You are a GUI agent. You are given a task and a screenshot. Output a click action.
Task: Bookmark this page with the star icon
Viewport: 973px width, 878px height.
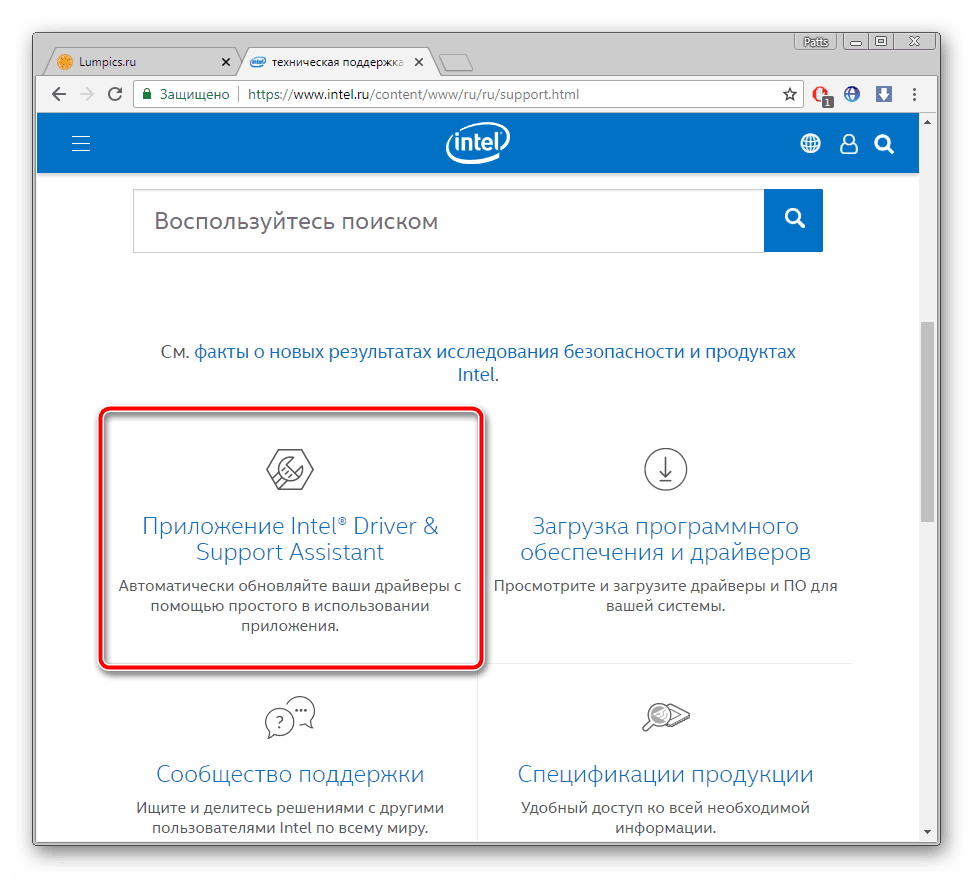(x=789, y=95)
